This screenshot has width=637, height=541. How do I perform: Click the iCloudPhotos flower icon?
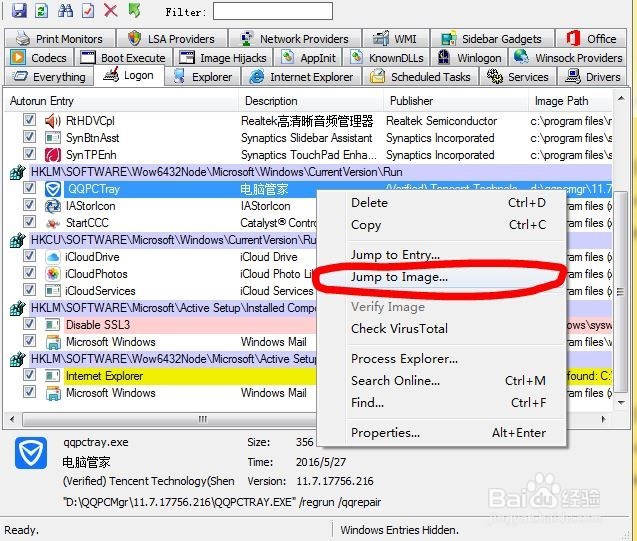click(53, 274)
